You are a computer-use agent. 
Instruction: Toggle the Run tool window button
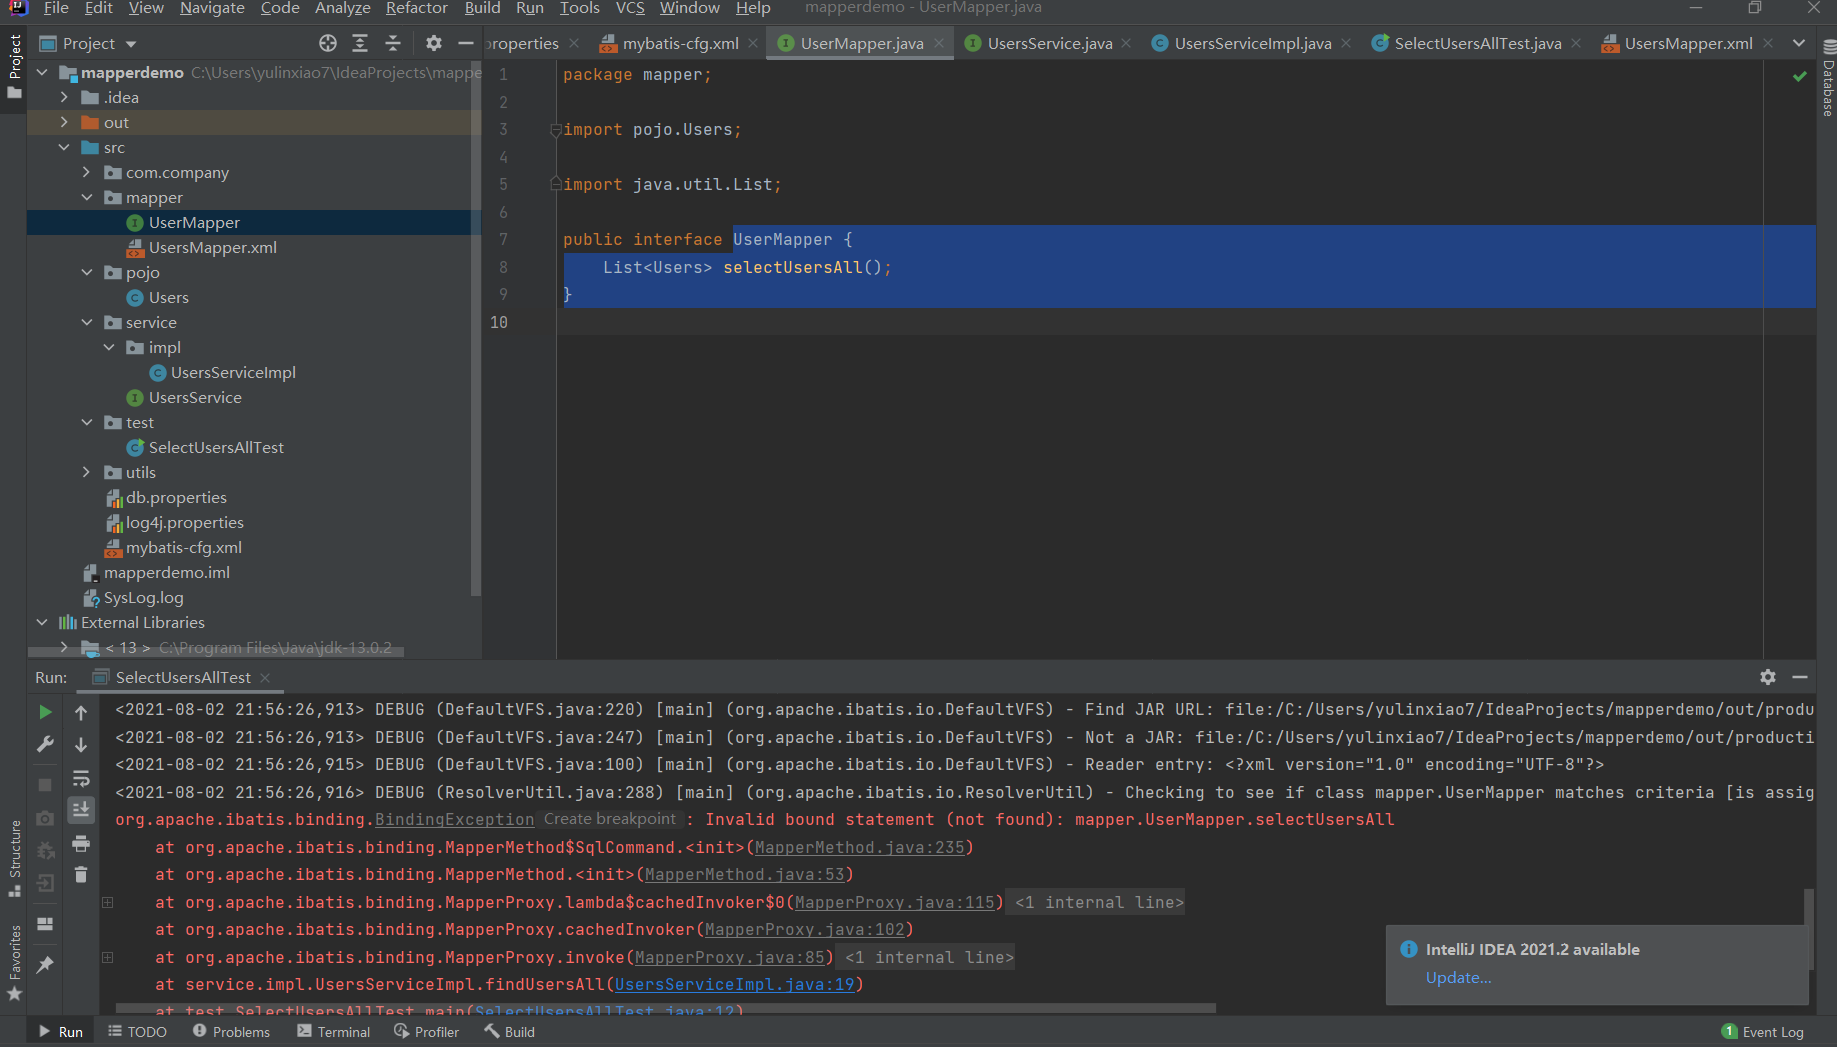click(x=61, y=1032)
